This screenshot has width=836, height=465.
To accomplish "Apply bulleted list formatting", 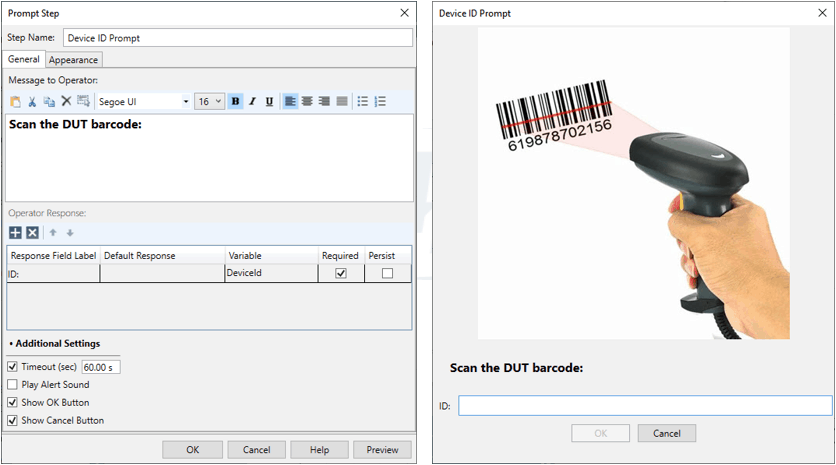I will click(362, 102).
